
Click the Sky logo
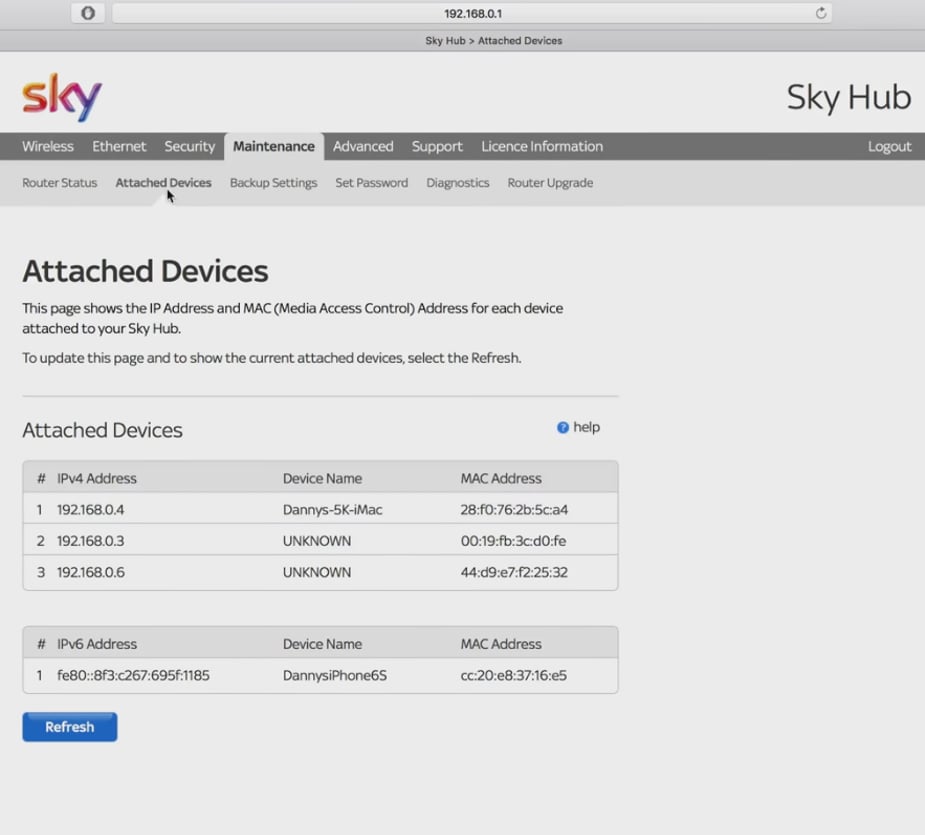[62, 97]
